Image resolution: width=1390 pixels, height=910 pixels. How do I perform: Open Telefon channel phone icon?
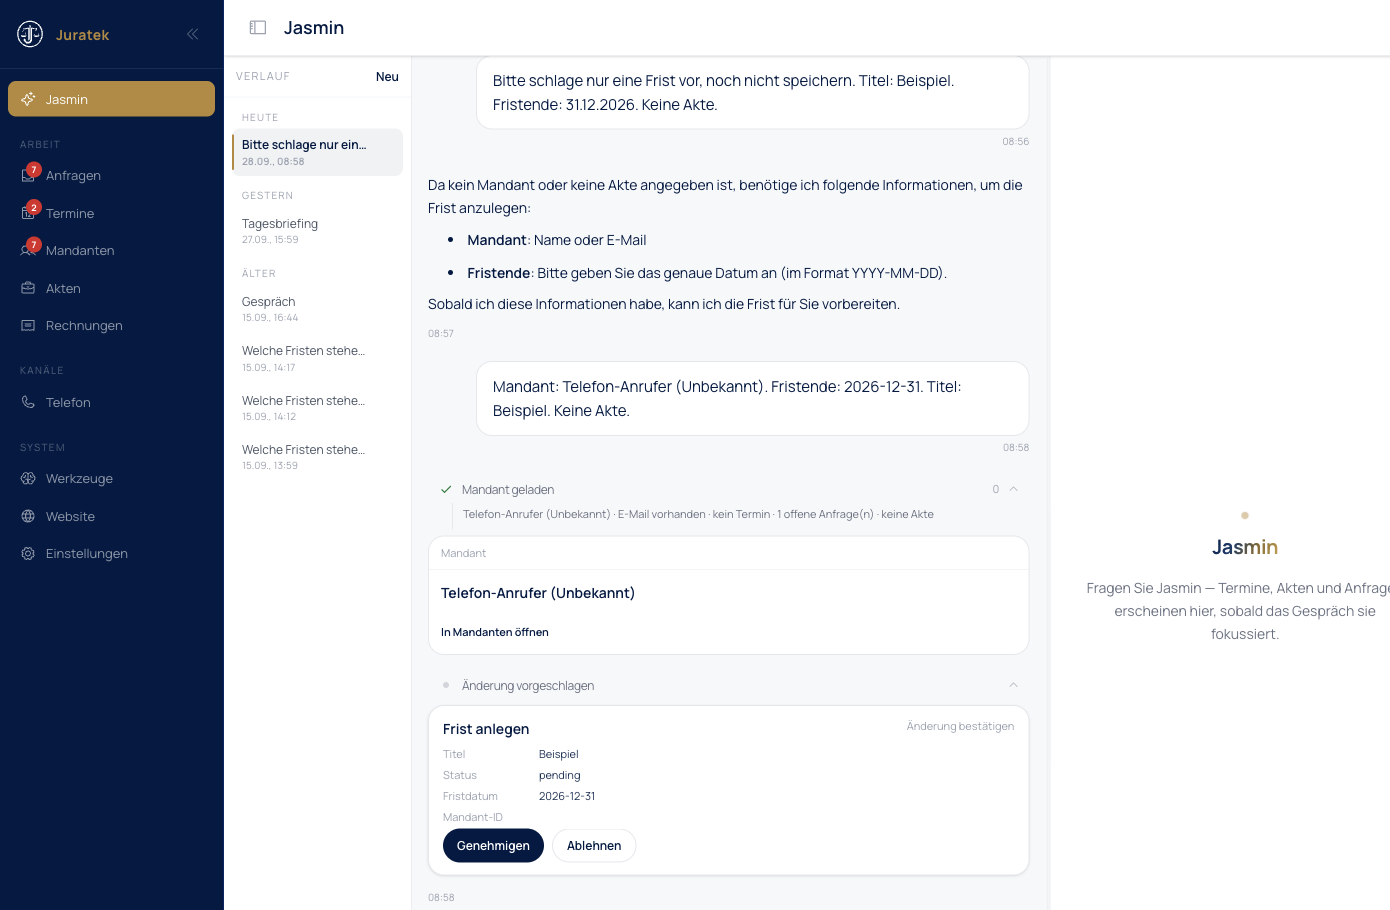tap(28, 402)
